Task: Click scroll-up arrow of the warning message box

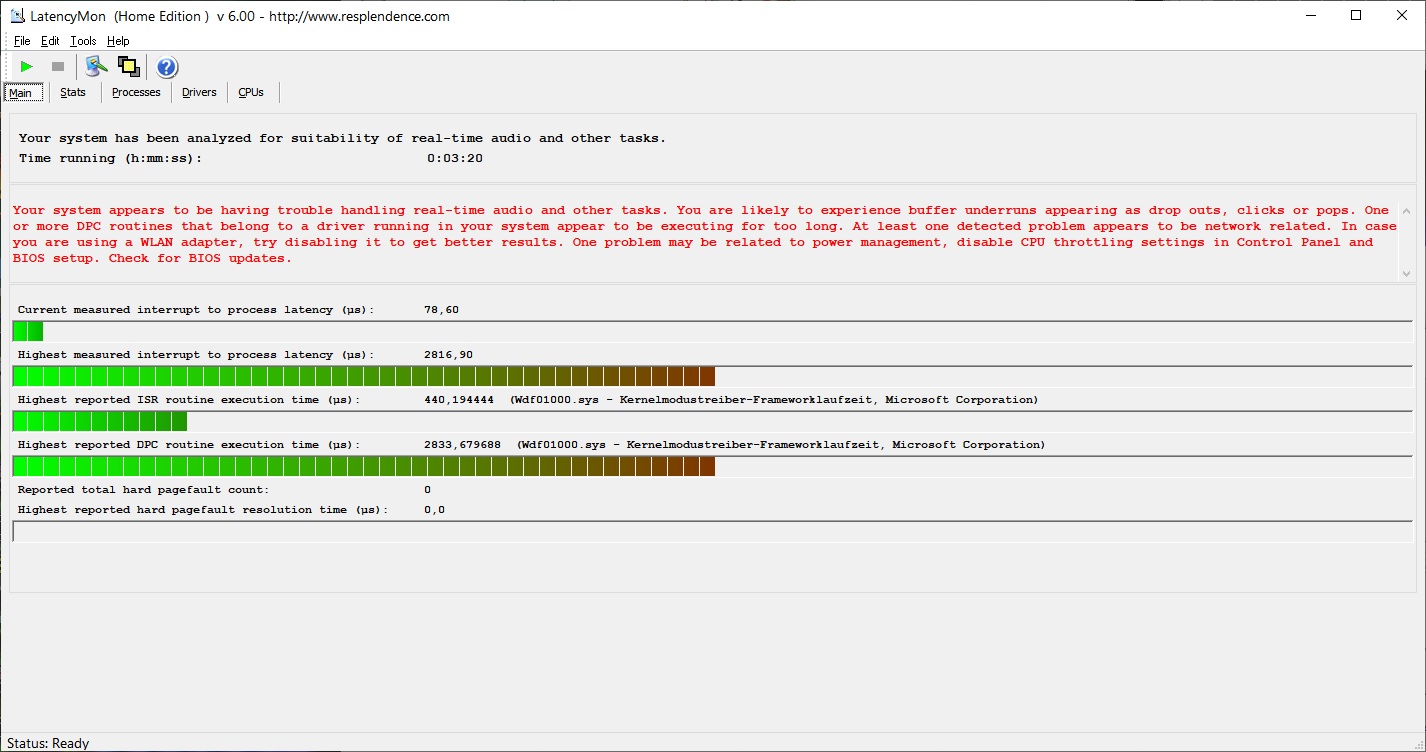Action: (x=1407, y=212)
